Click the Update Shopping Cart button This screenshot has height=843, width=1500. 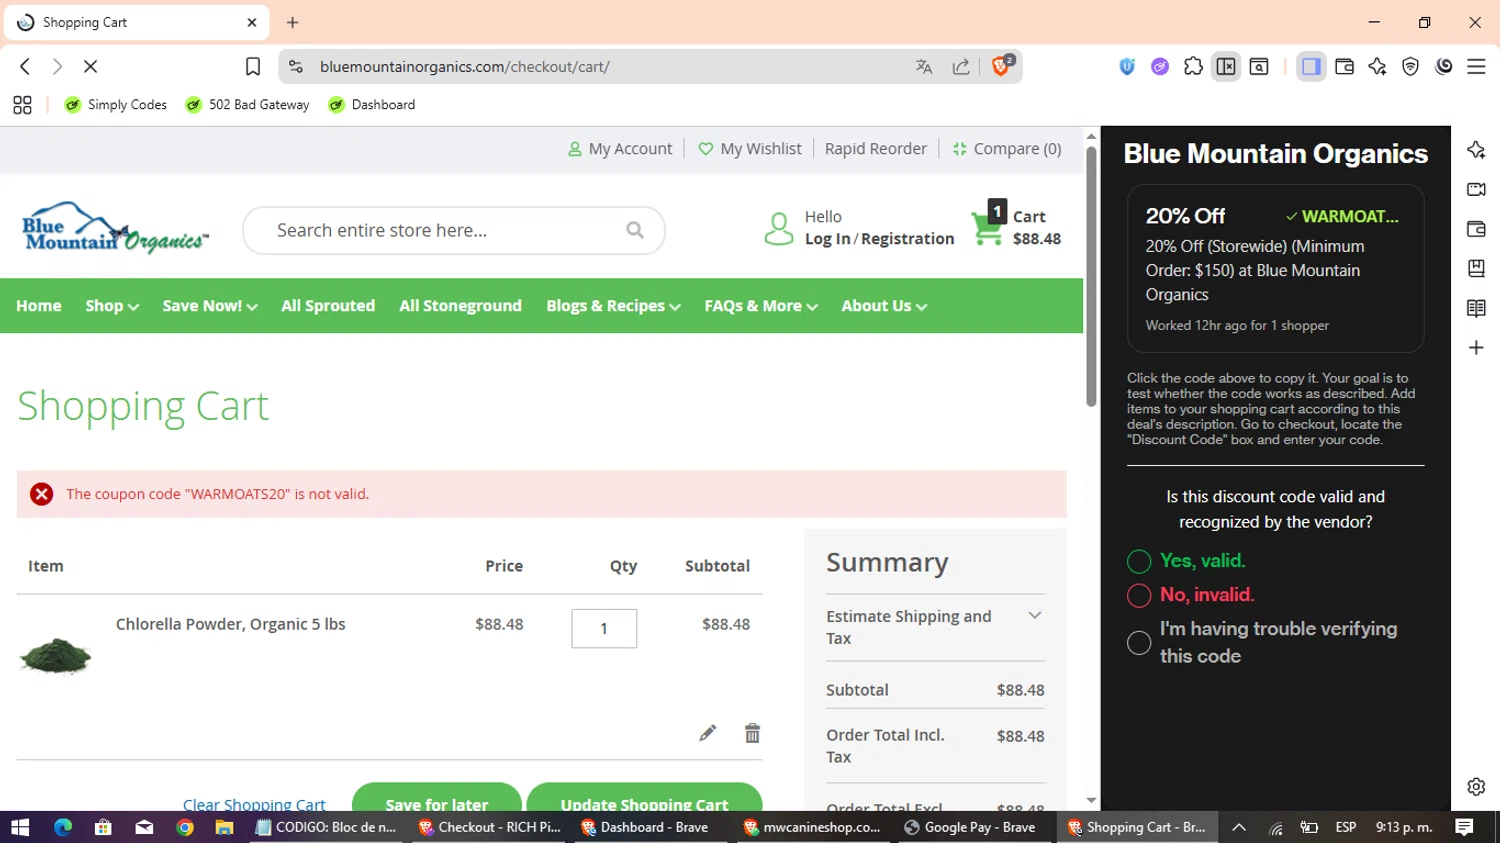click(644, 797)
